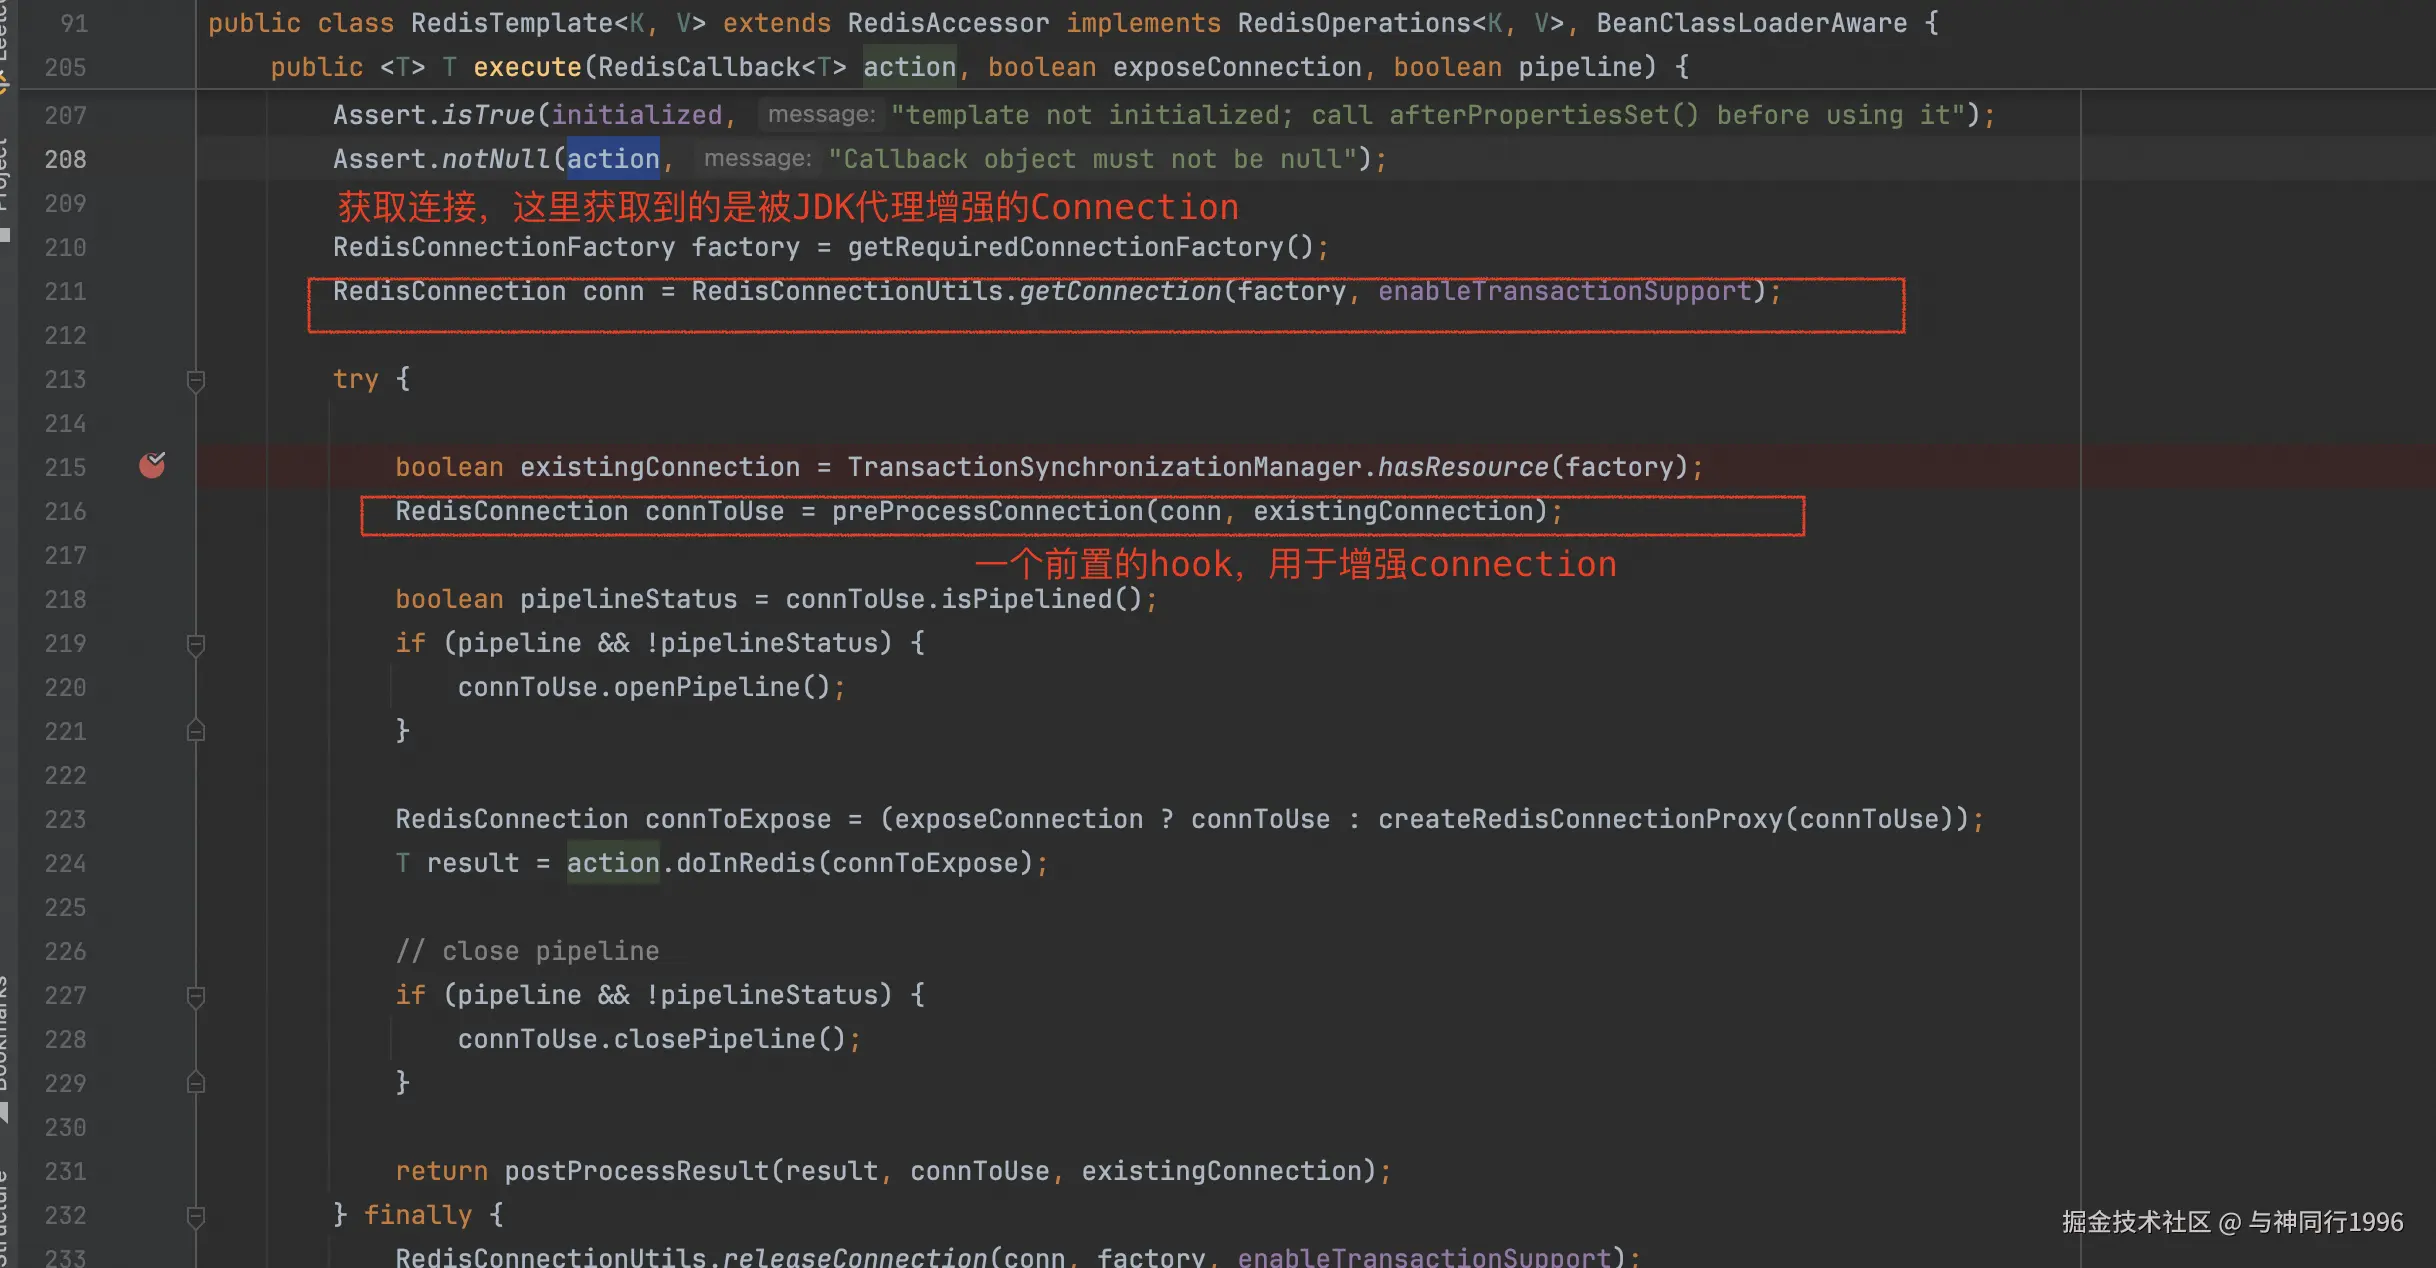Screen dimensions: 2436x1268
Task: Click fold end marker on line 221
Action: pyautogui.click(x=196, y=731)
